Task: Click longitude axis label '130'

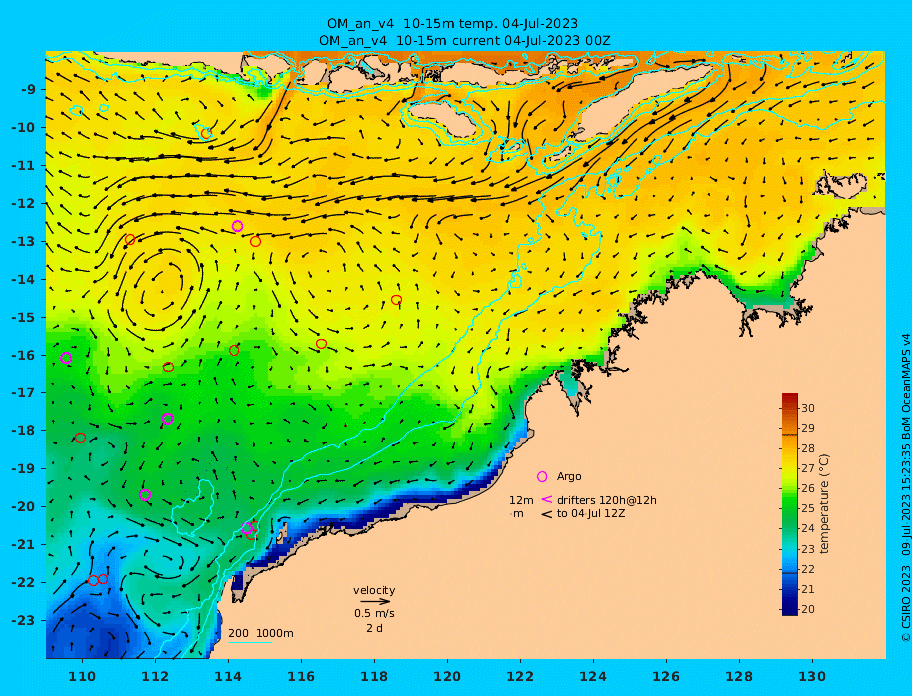Action: pyautogui.click(x=813, y=677)
